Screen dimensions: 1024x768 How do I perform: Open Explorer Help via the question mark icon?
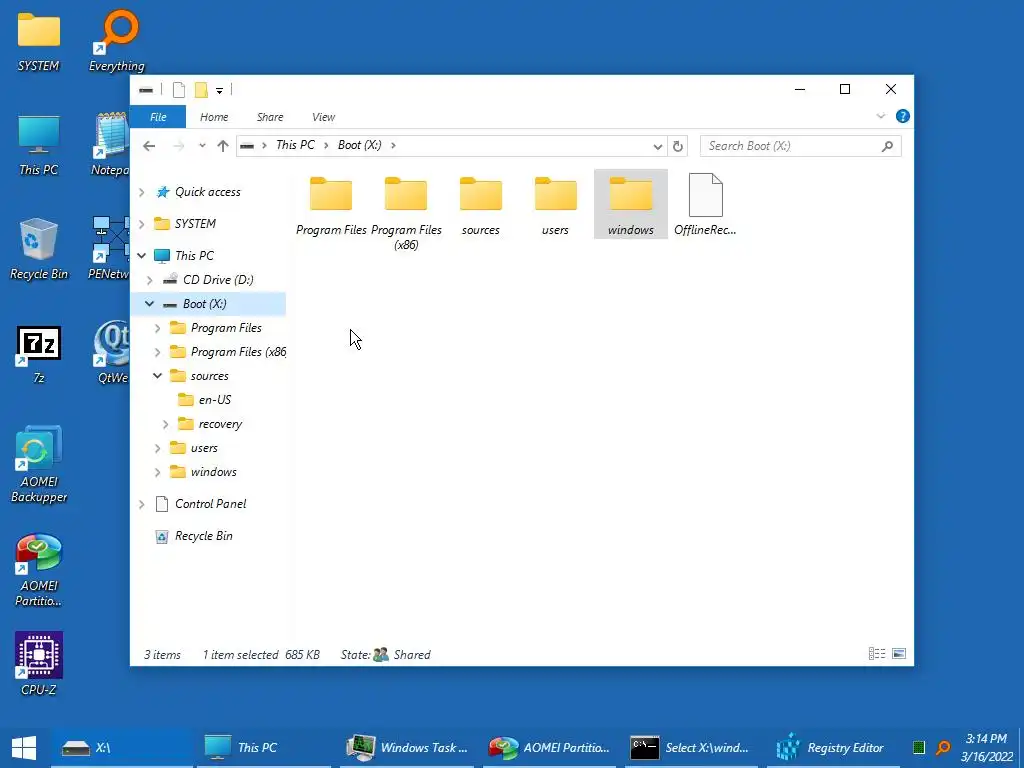pos(903,116)
